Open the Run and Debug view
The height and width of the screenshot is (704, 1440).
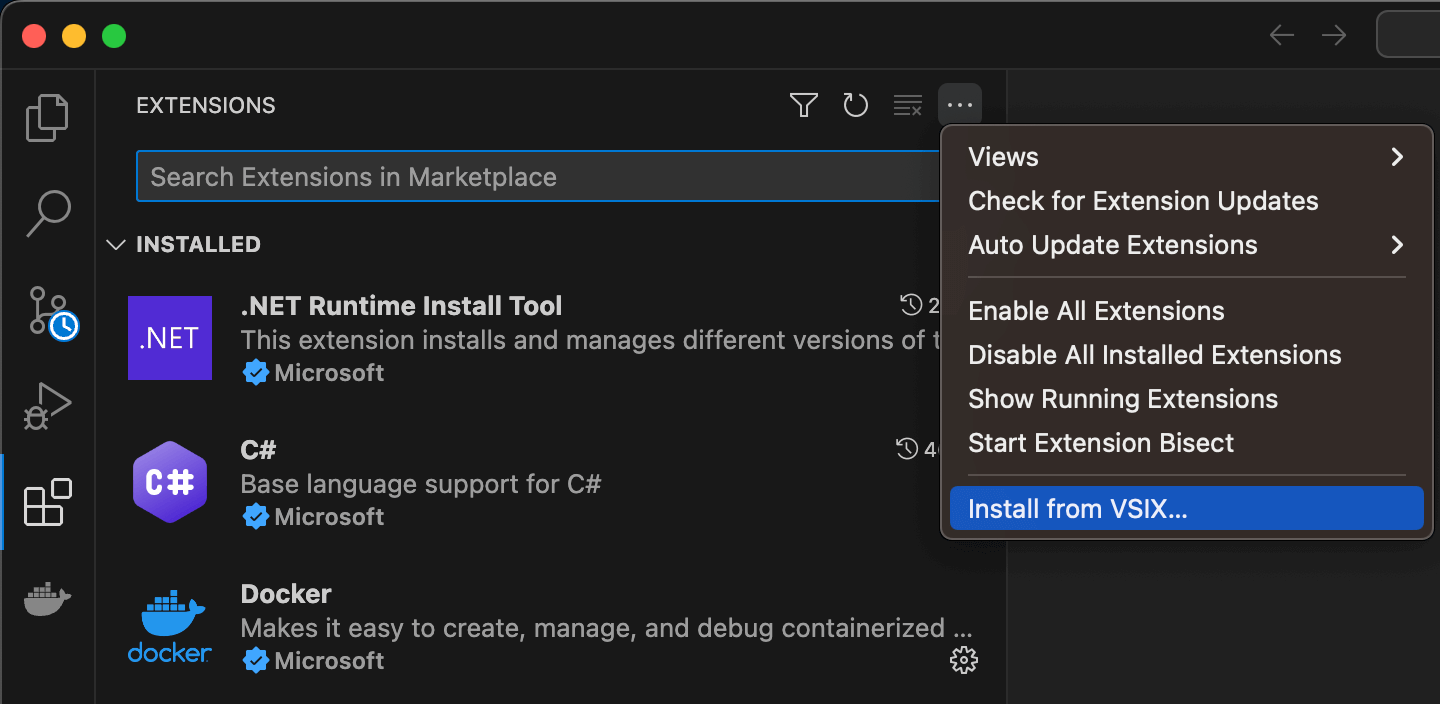point(47,406)
